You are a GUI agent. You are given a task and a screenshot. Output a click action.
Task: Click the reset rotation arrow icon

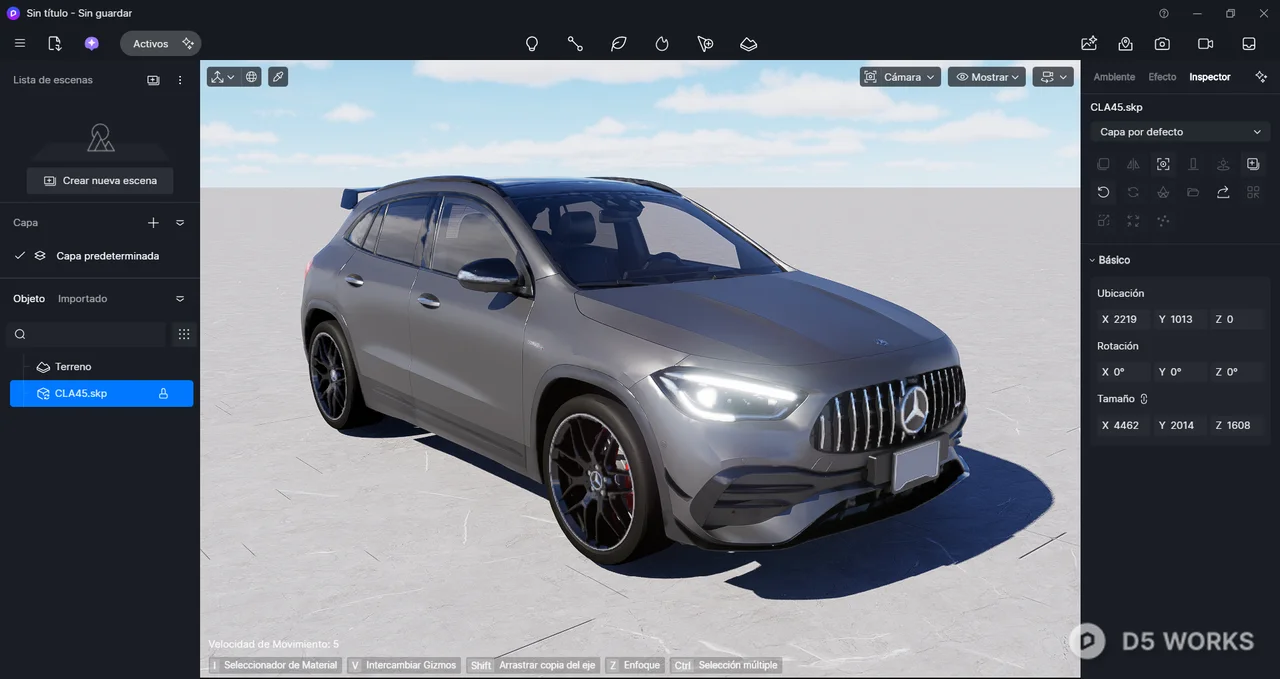(1103, 192)
